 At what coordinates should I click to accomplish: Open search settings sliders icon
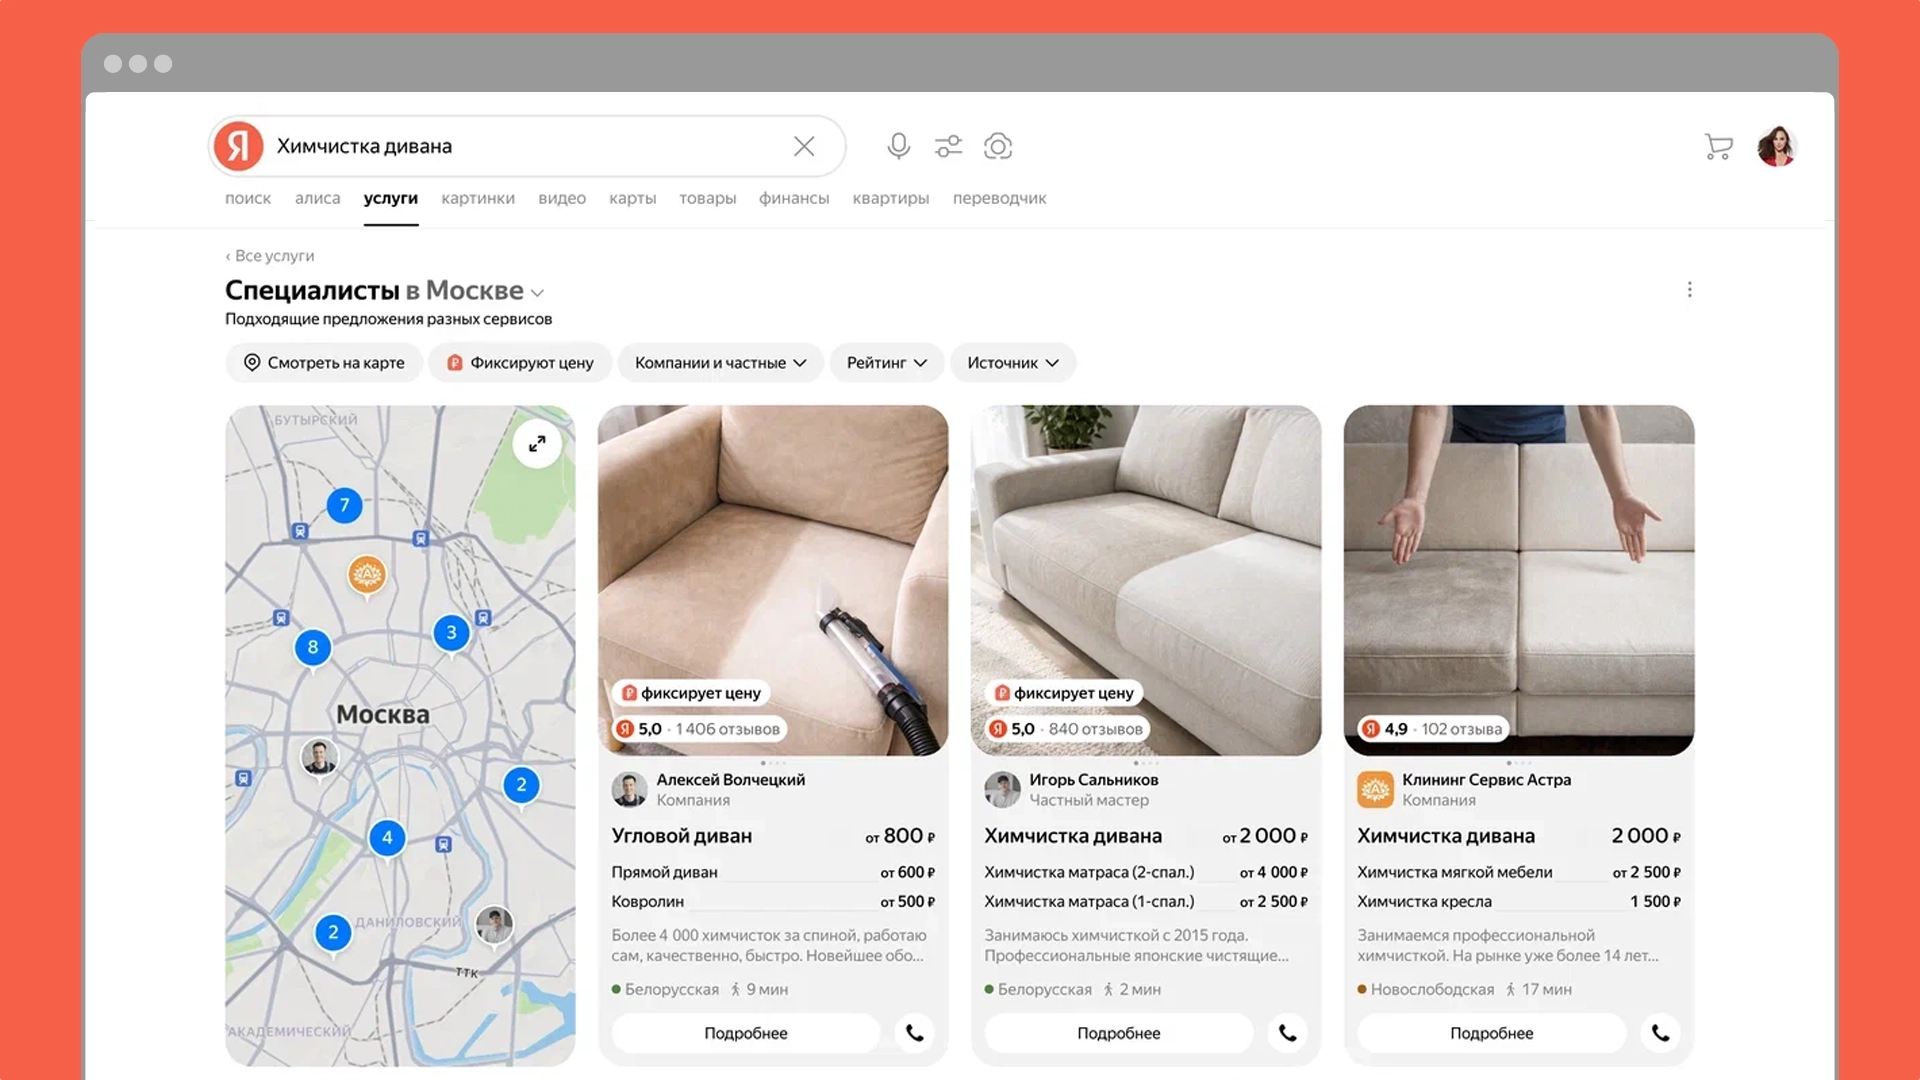[x=948, y=146]
